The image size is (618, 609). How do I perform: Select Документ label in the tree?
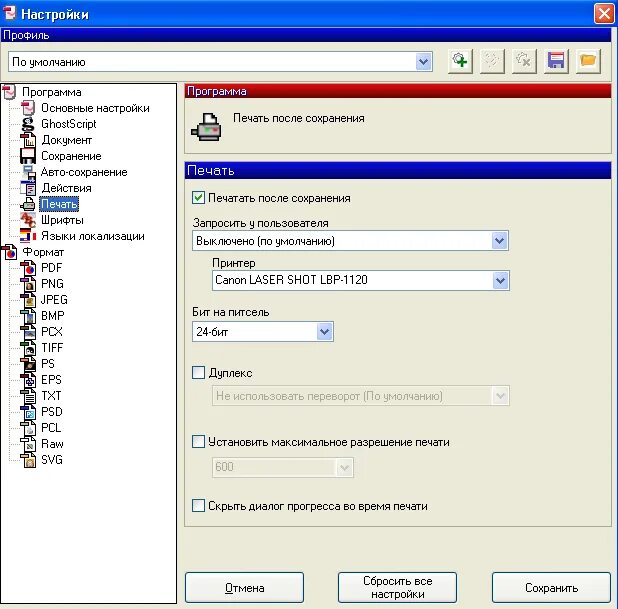coord(67,140)
